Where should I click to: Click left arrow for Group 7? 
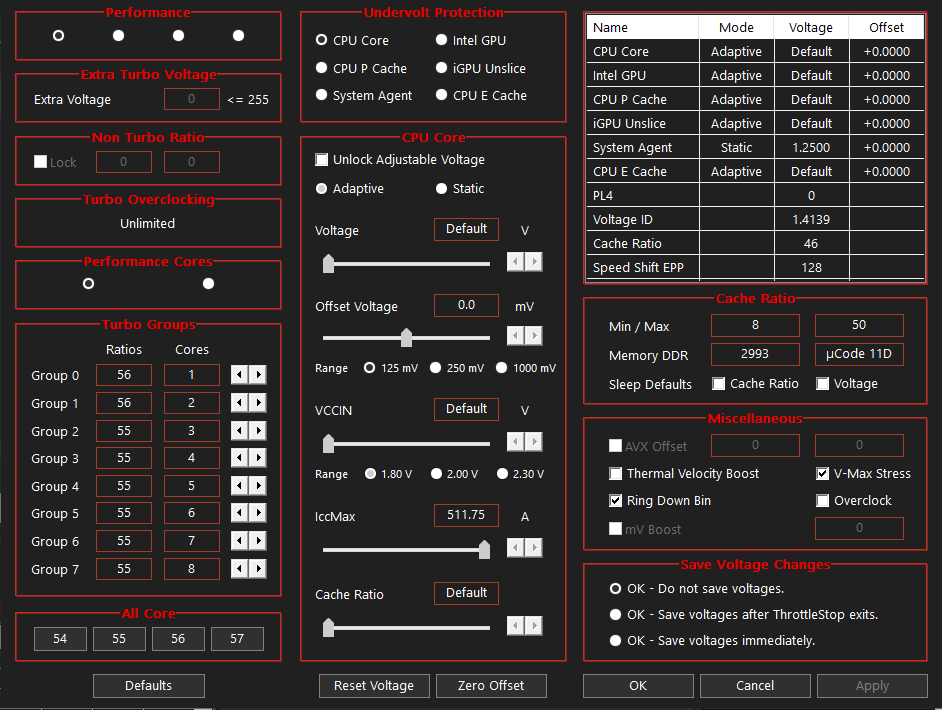239,568
